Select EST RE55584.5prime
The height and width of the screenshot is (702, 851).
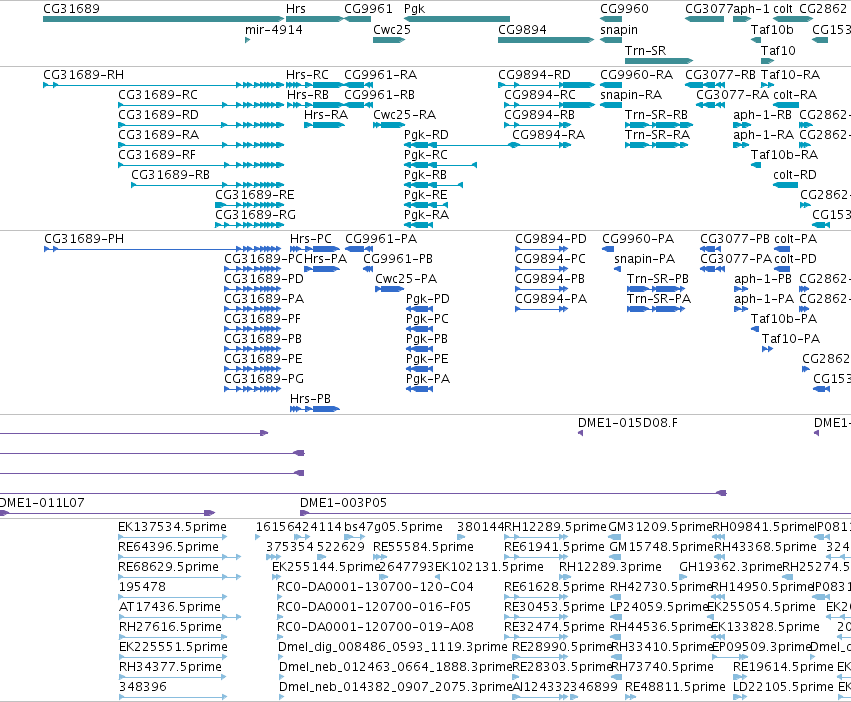380,556
